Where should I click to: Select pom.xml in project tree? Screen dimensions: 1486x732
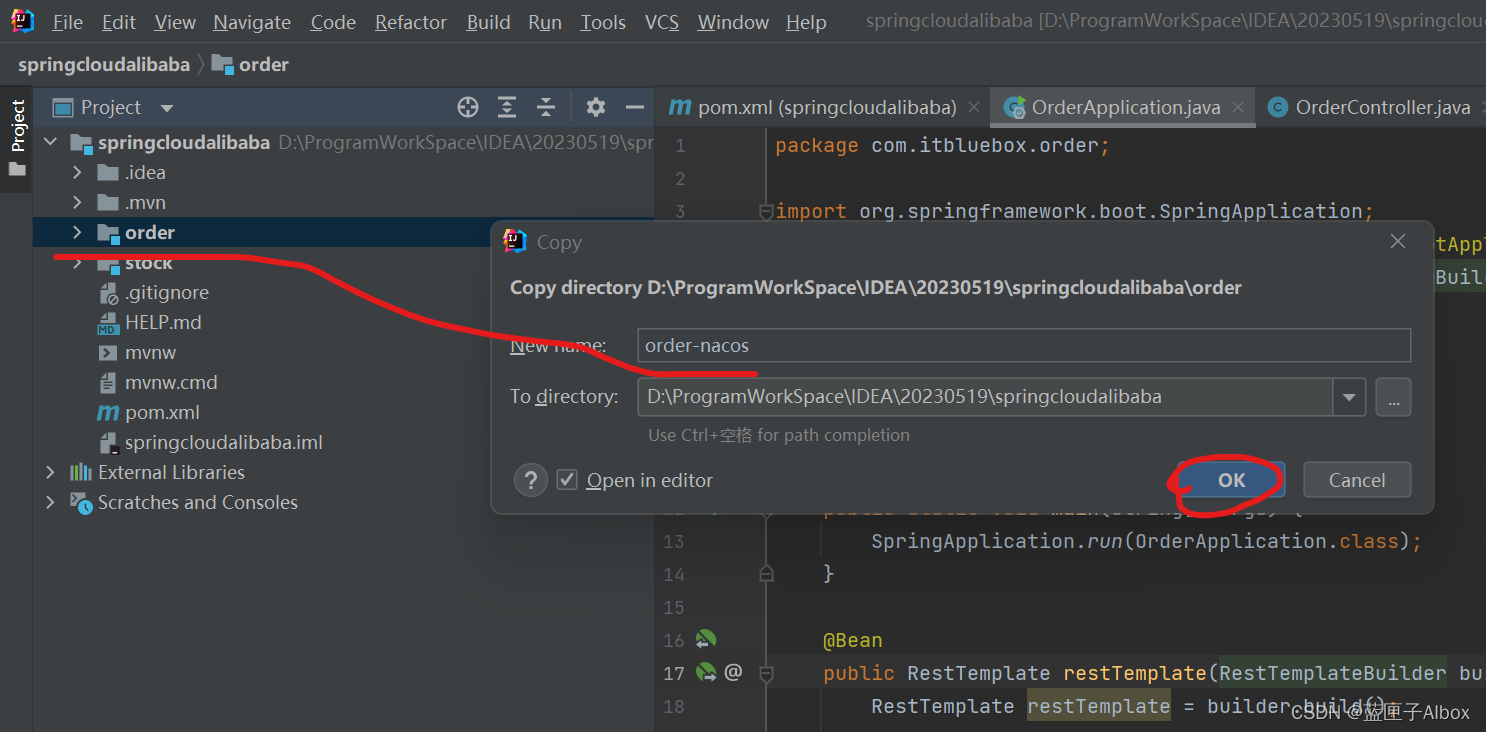(x=162, y=412)
